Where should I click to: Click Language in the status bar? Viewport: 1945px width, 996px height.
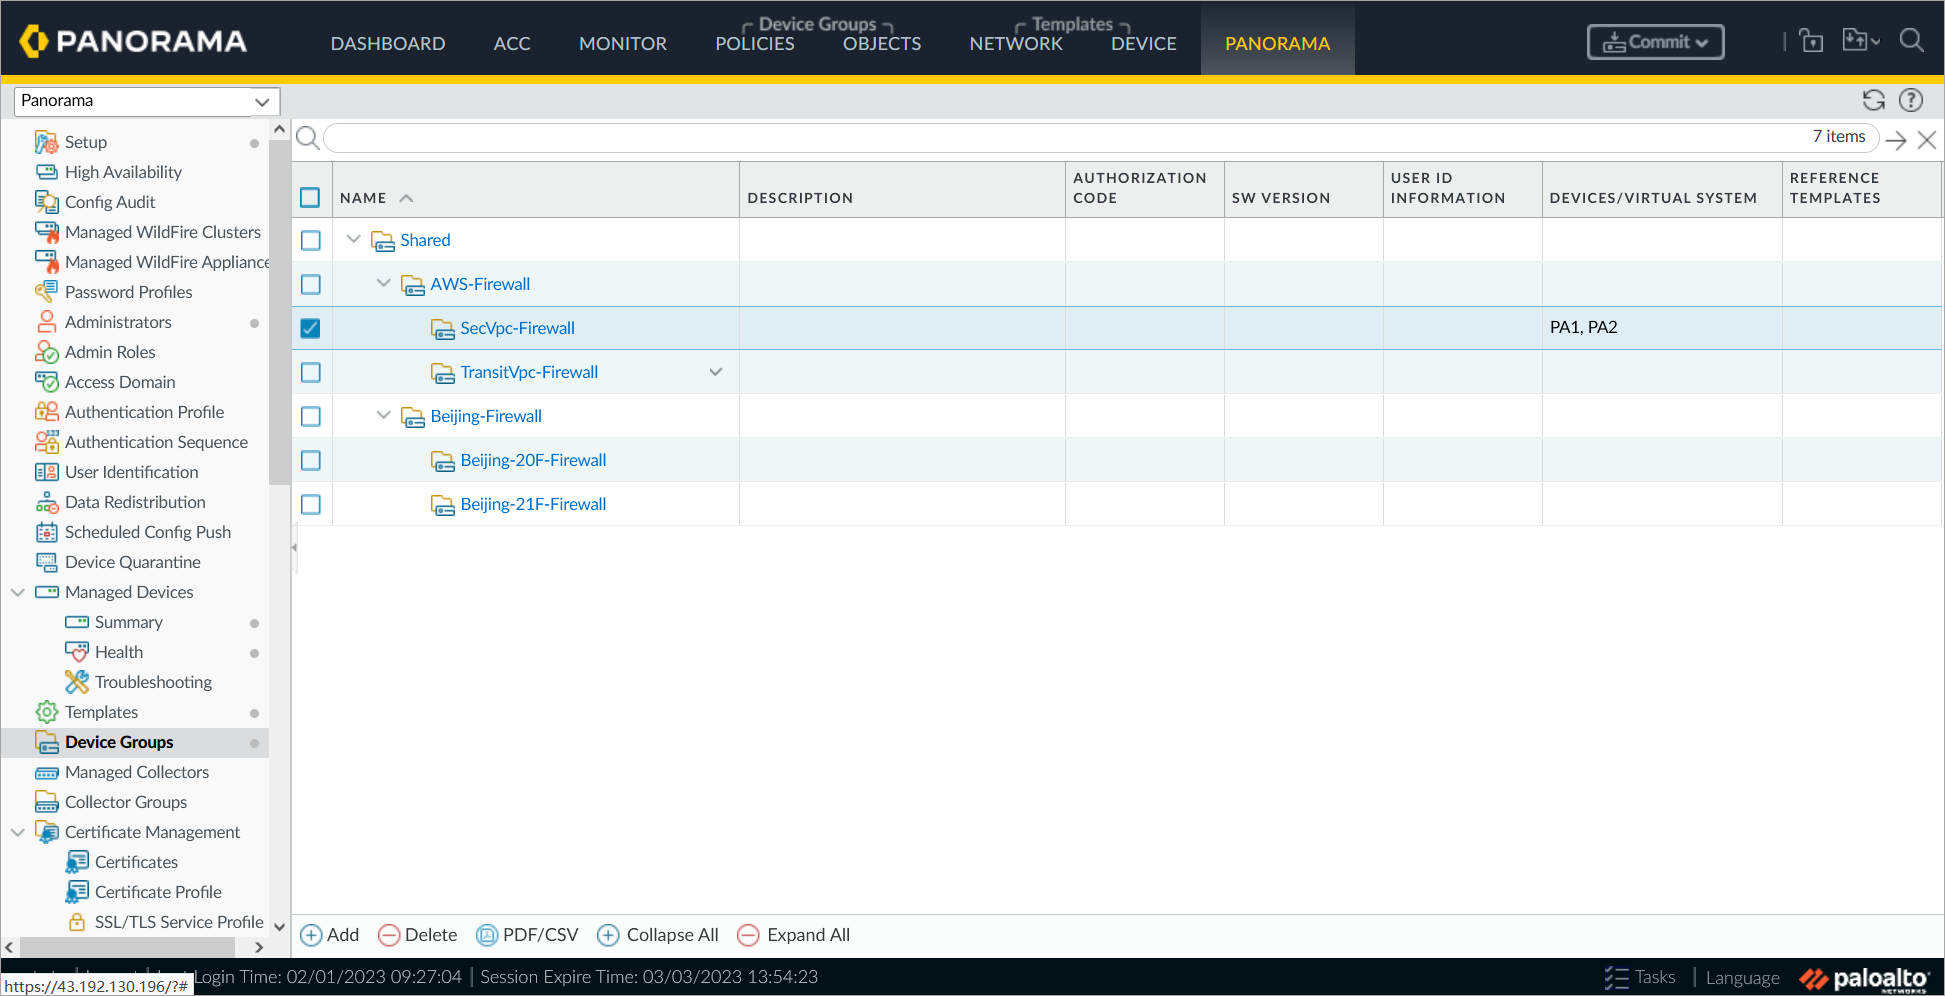tap(1742, 977)
